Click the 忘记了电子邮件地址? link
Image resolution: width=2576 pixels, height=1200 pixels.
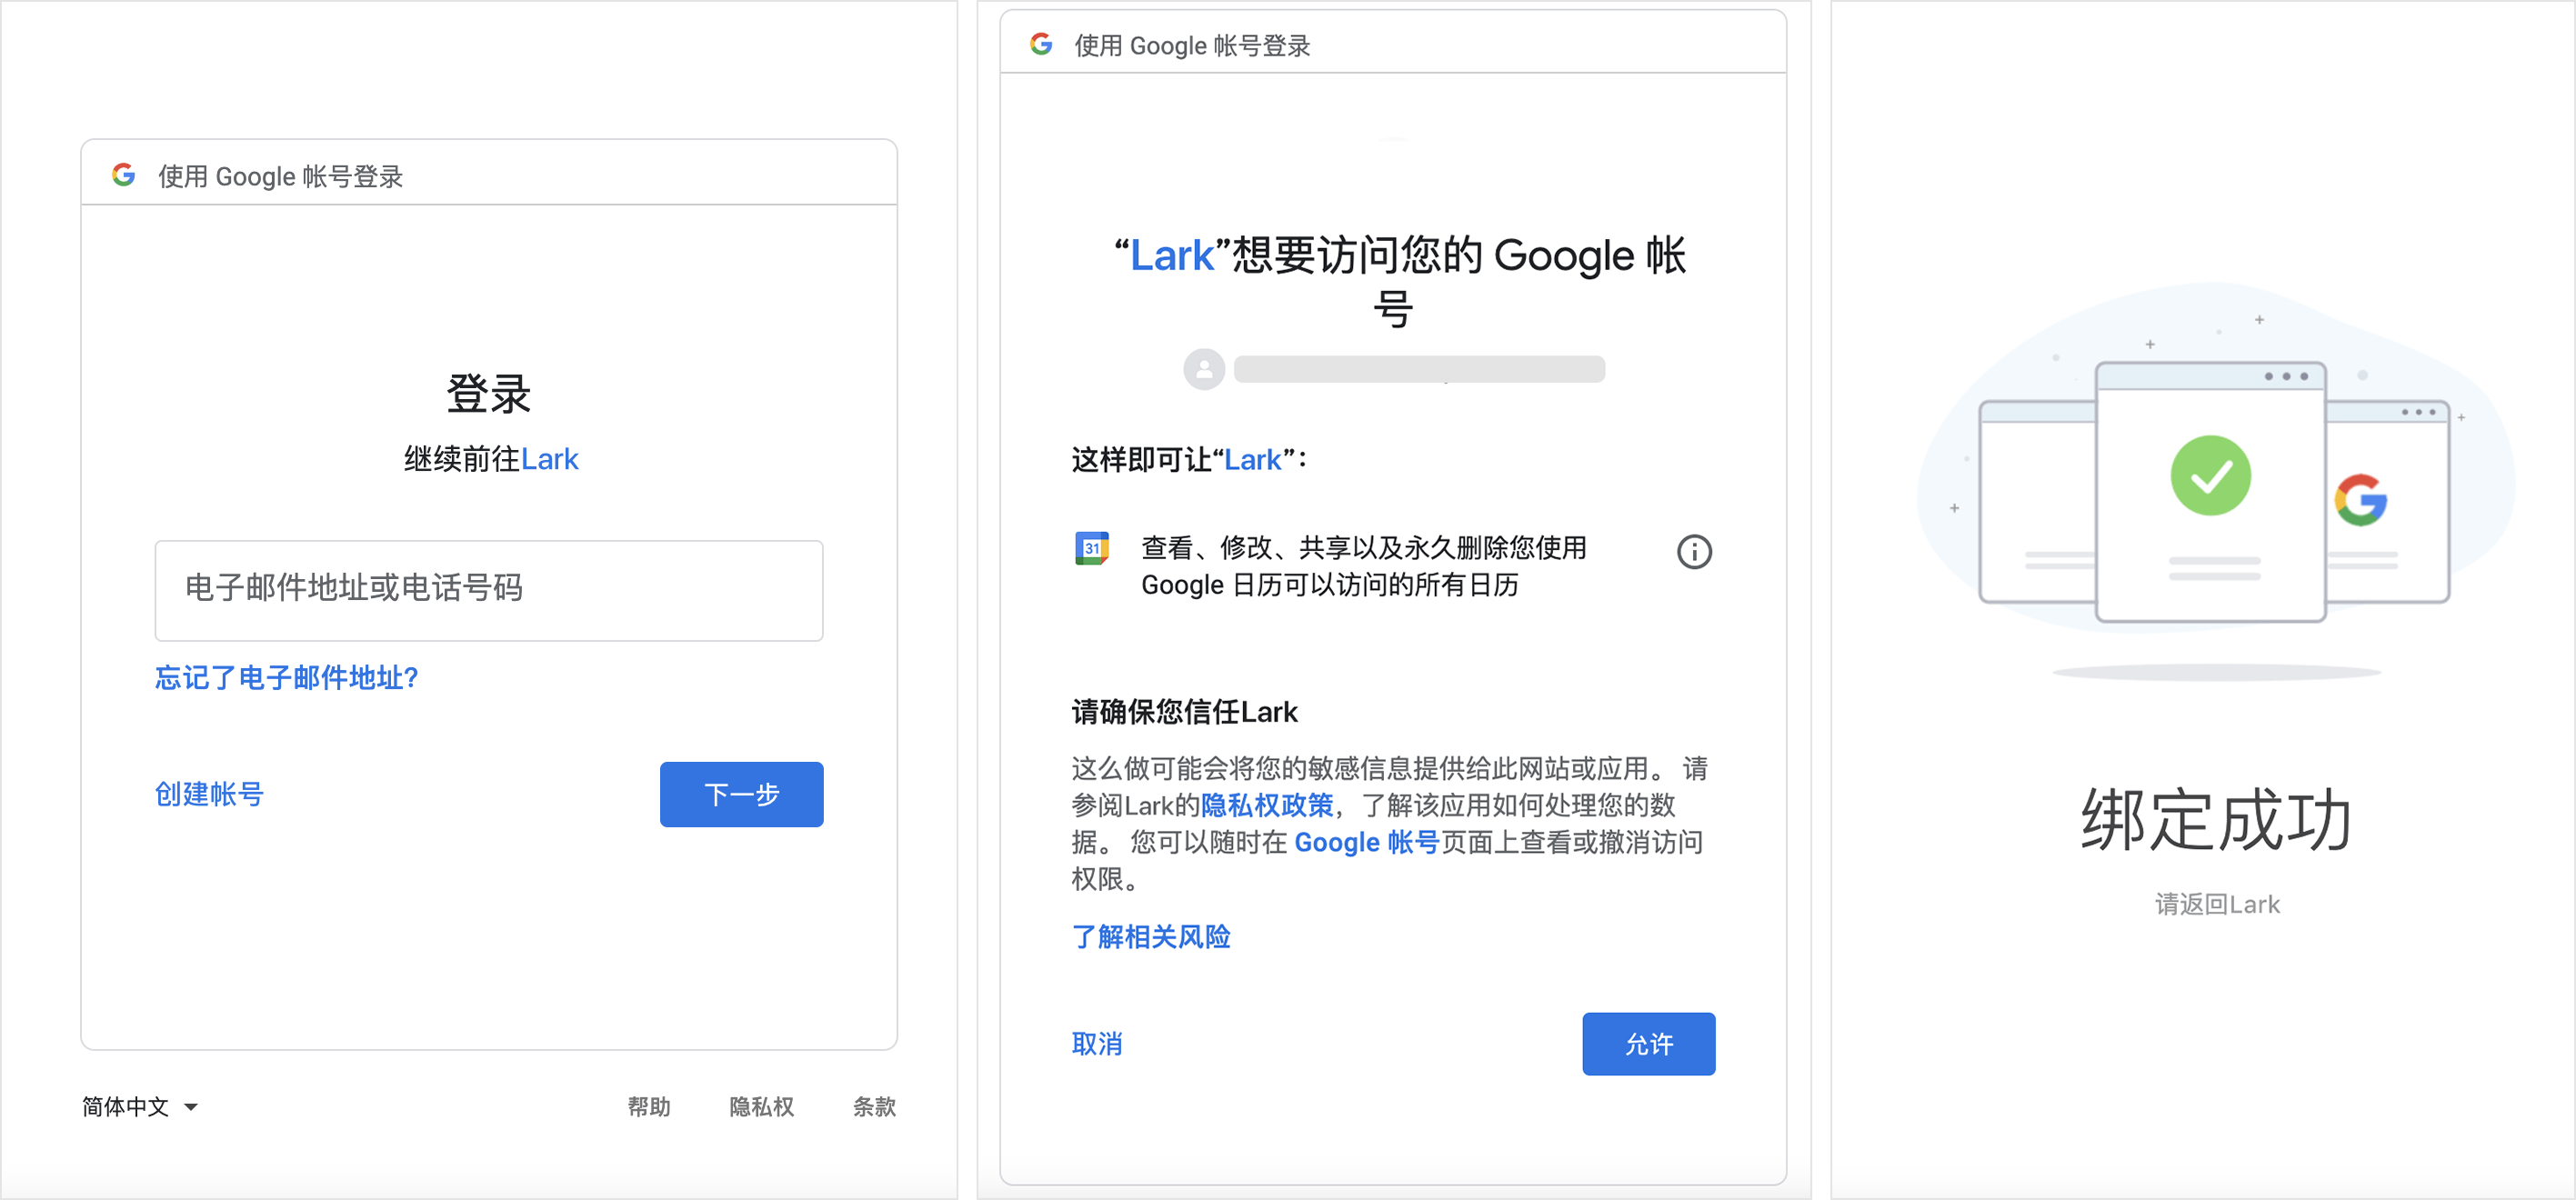[x=287, y=678]
